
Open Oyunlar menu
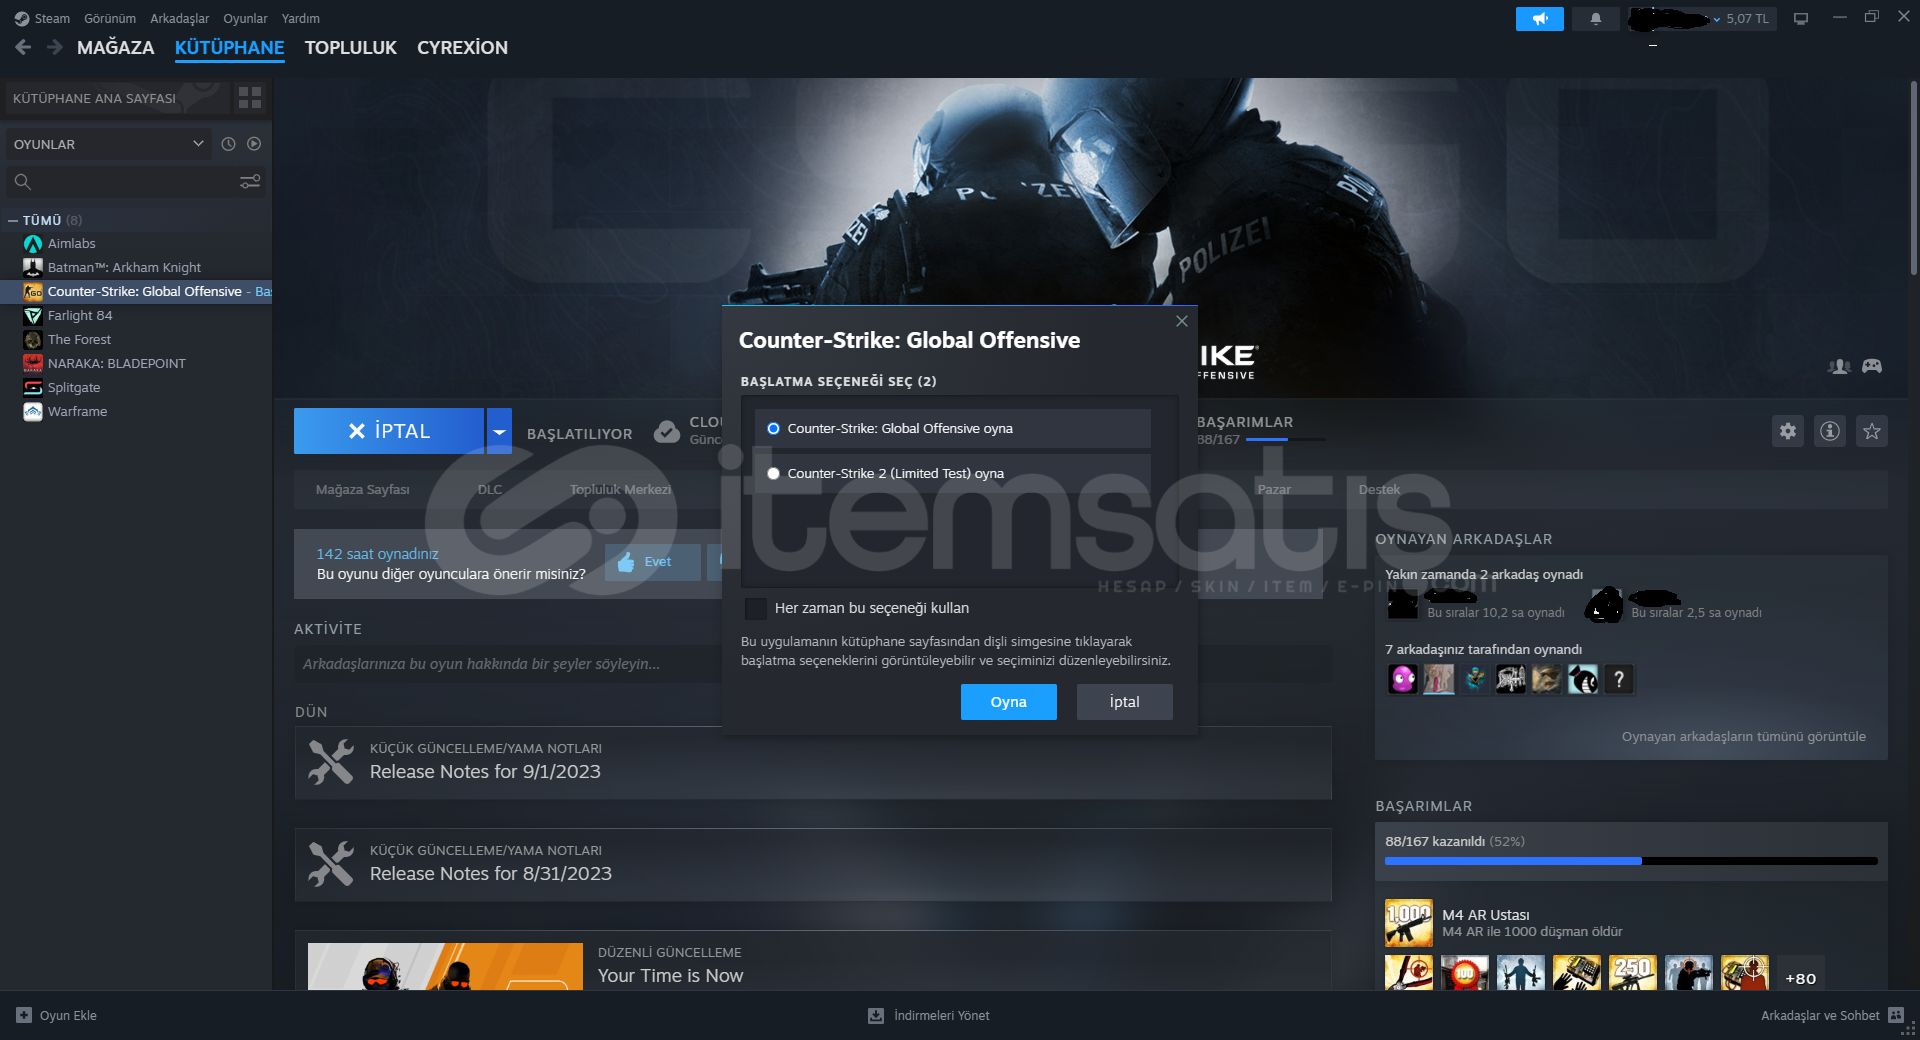pos(245,18)
